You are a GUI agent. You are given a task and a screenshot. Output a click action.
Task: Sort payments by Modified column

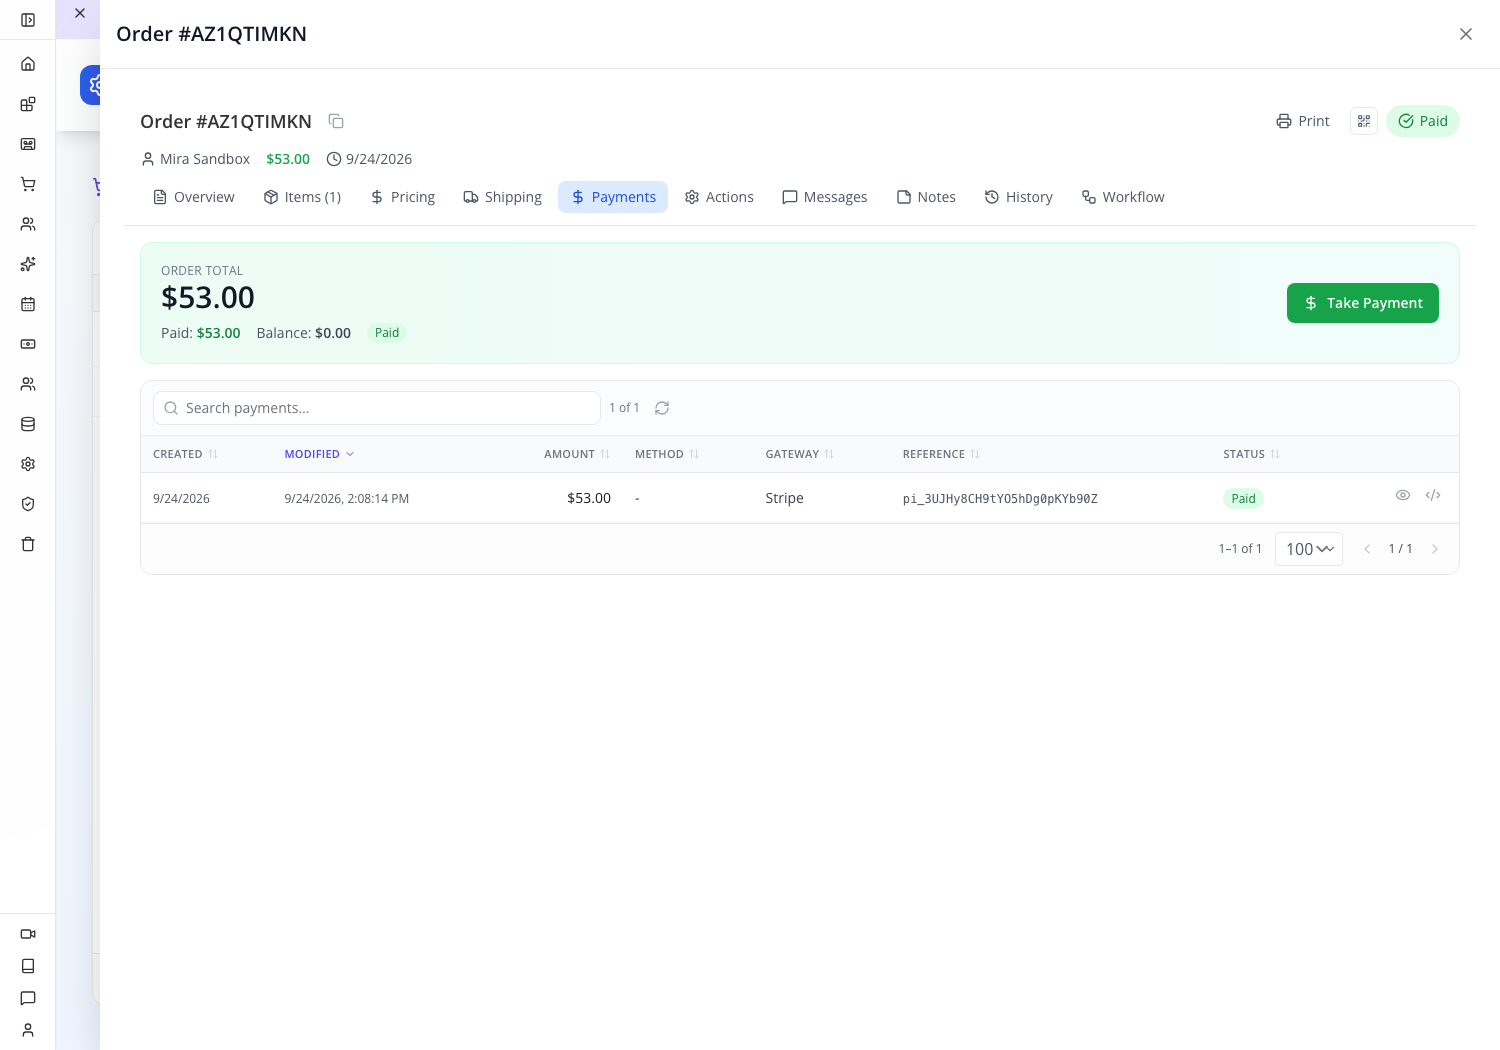(320, 454)
